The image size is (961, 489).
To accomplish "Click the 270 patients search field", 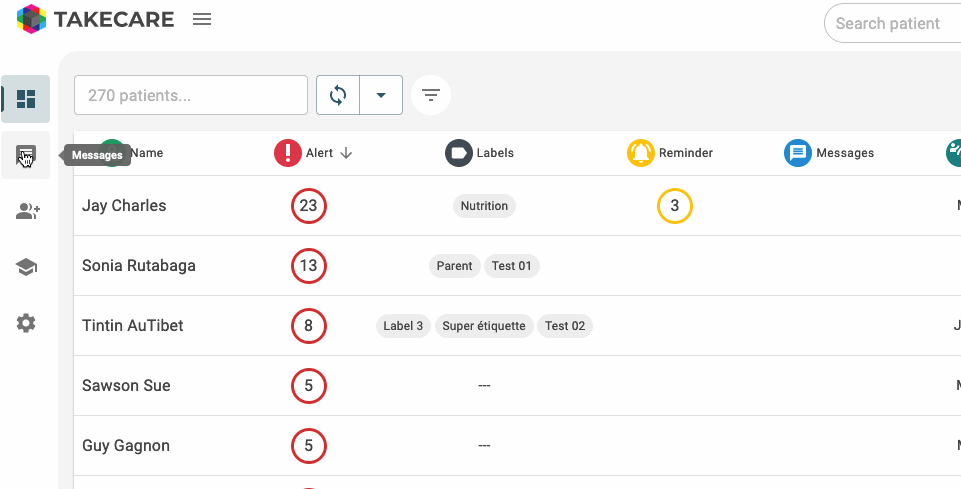I will click(191, 95).
